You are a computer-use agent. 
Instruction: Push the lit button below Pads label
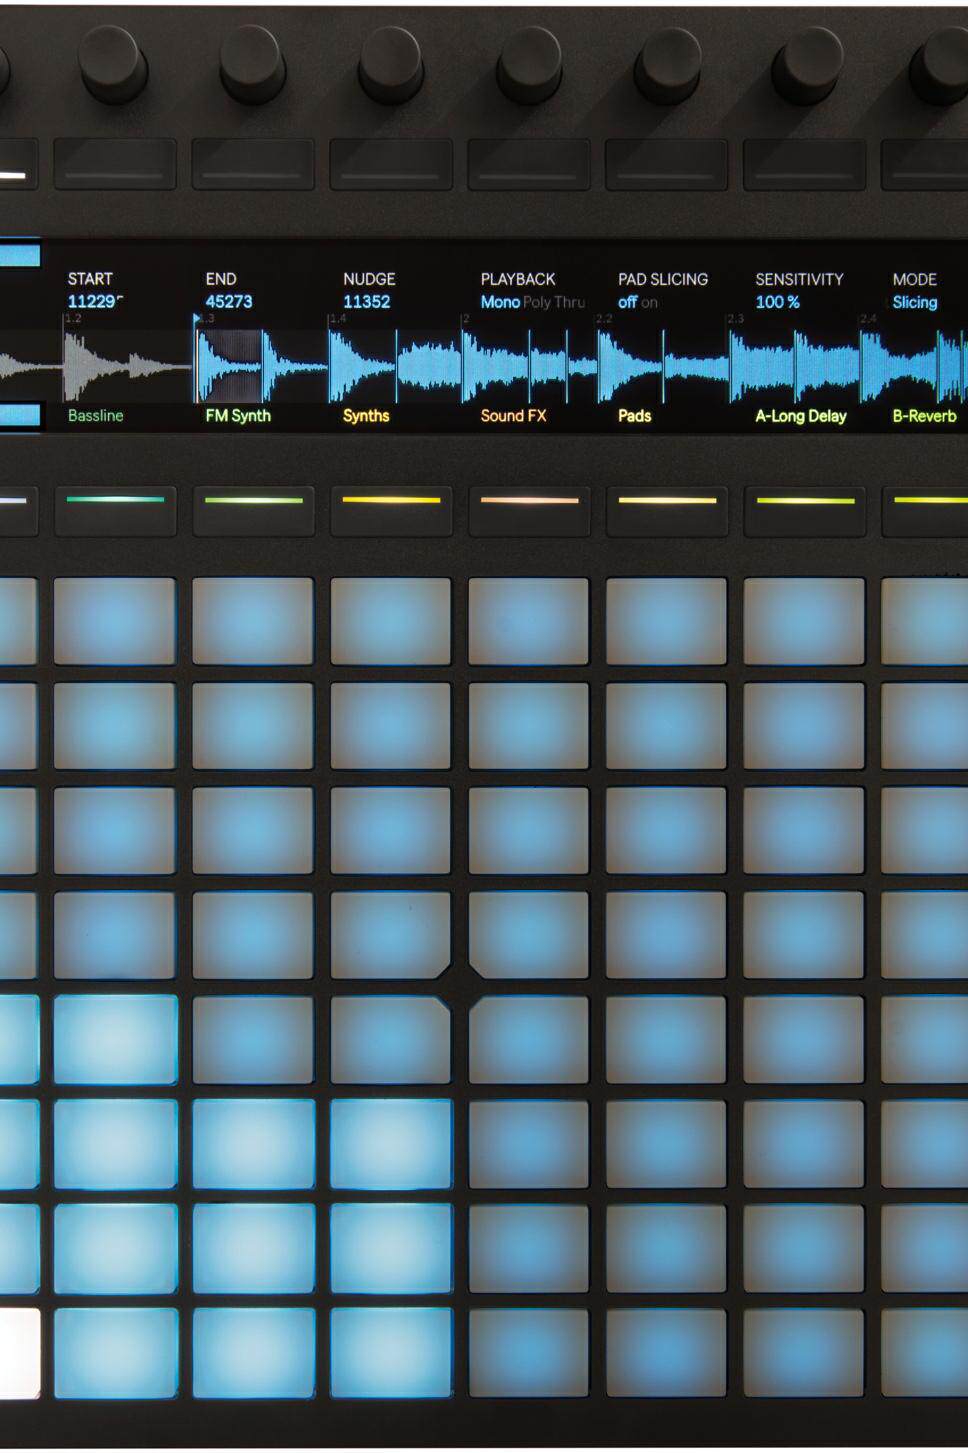(667, 510)
